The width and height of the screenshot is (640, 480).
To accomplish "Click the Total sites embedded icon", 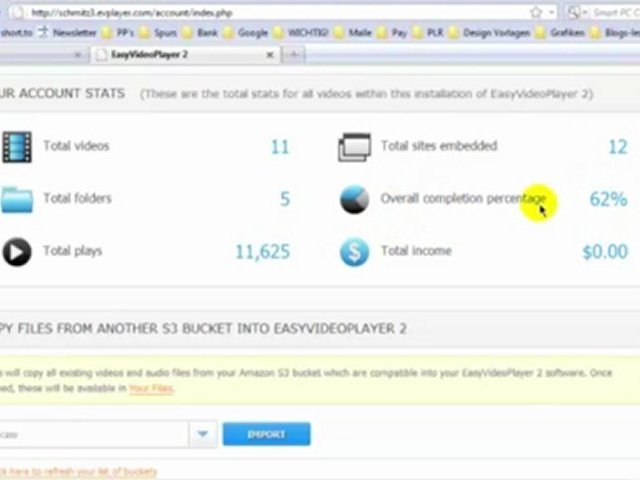I will tap(354, 147).
